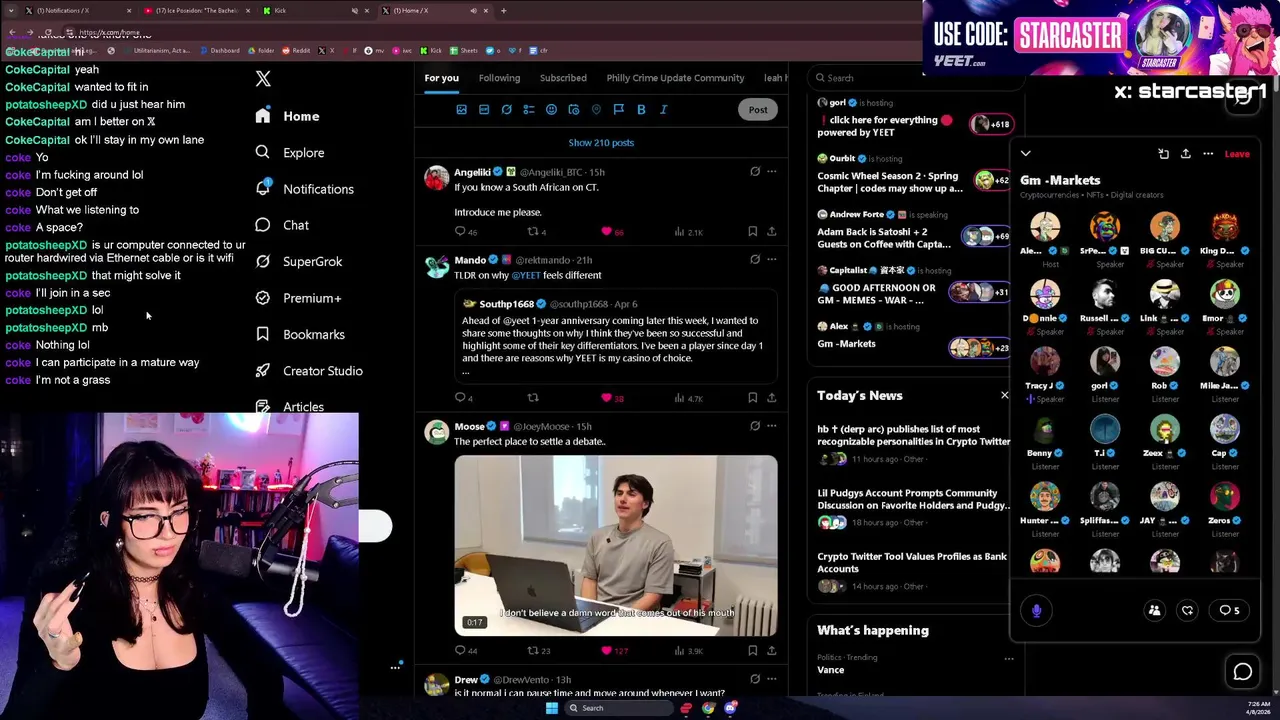Open the emoji picker in composer
The width and height of the screenshot is (1280, 720).
click(551, 110)
